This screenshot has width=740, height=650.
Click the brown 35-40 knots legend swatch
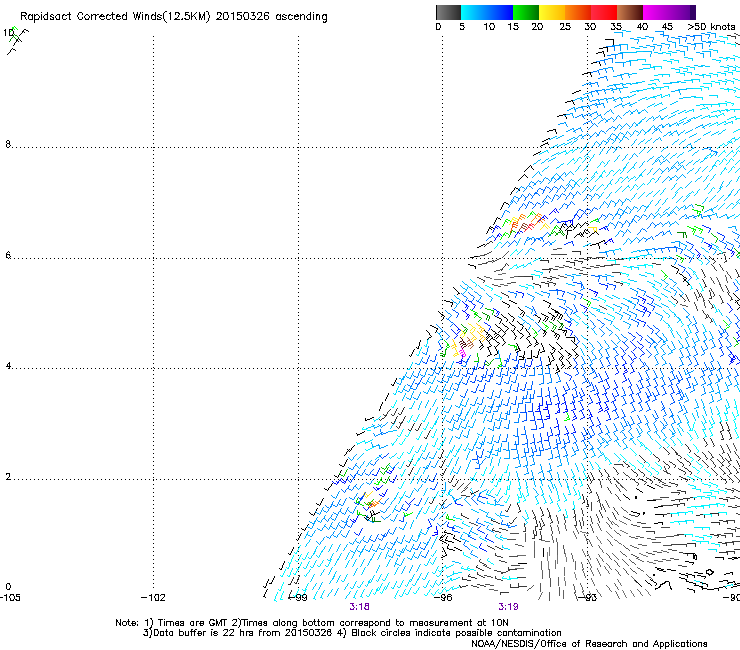click(630, 12)
